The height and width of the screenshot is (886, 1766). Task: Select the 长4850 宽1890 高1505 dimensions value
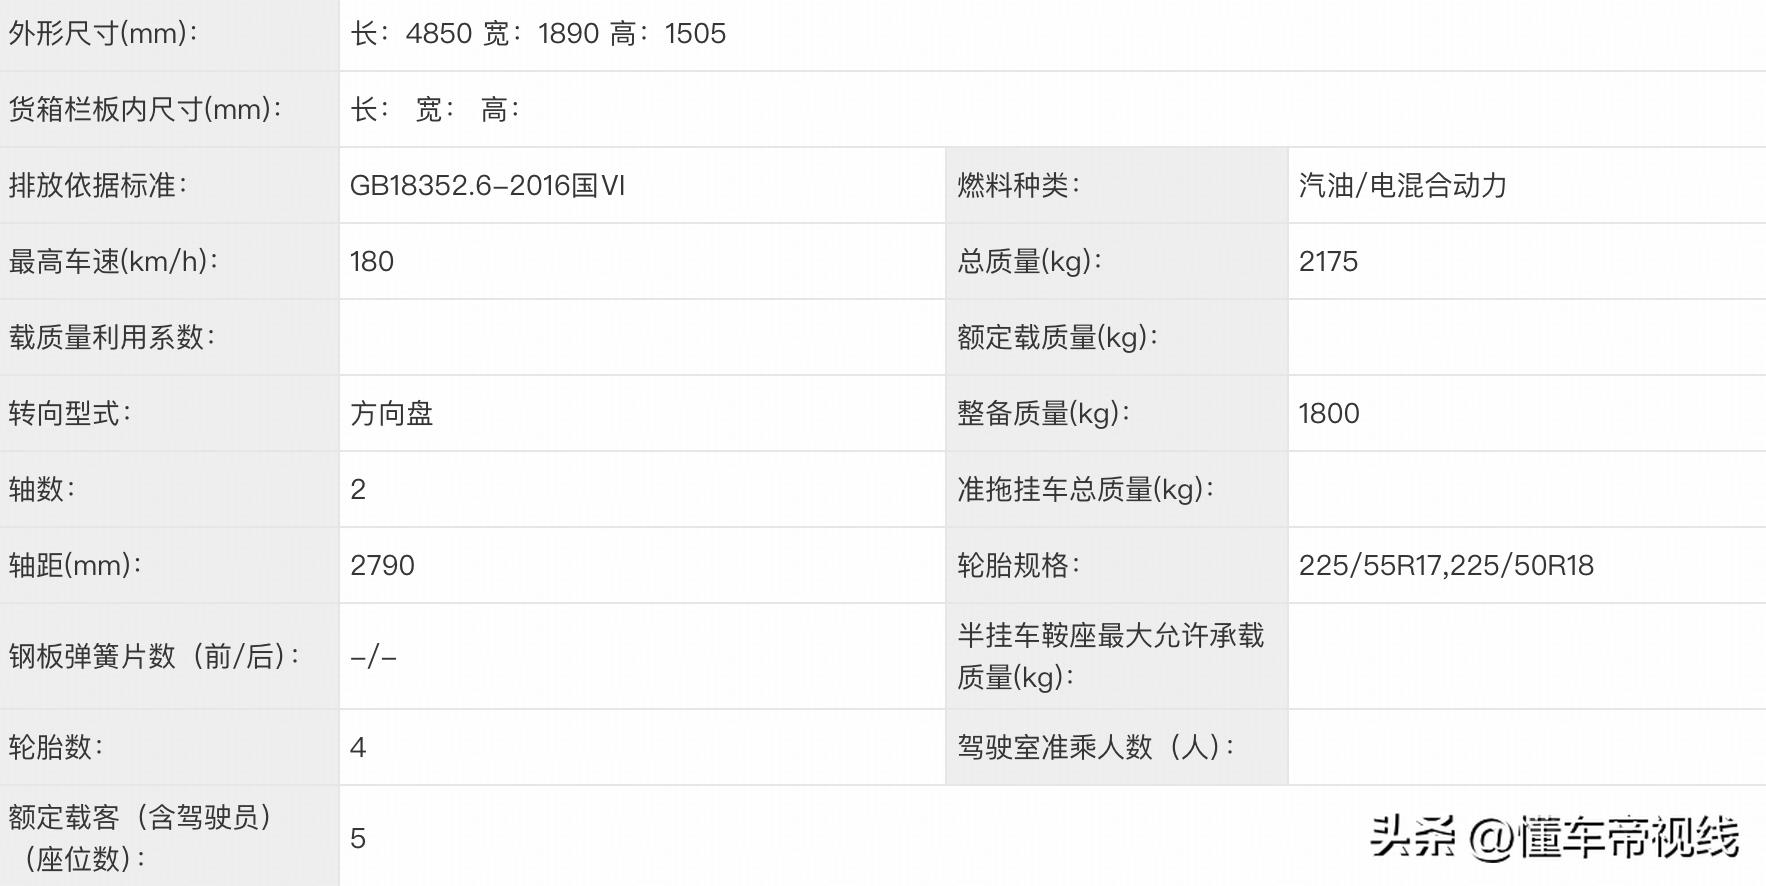pyautogui.click(x=538, y=34)
